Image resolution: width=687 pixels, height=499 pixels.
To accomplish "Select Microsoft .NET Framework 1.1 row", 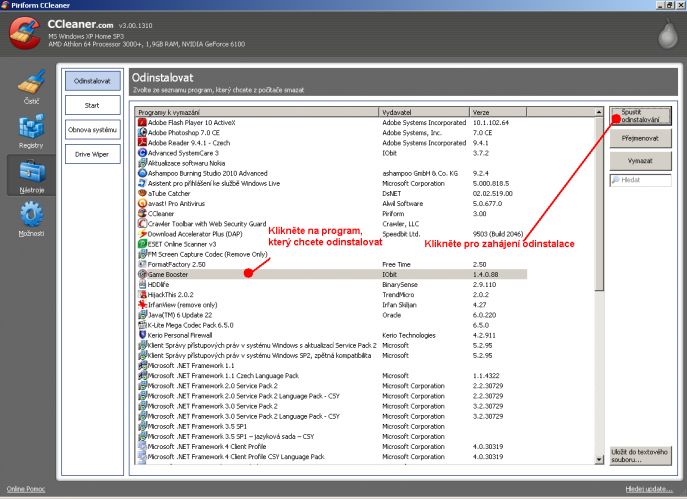I will [332, 365].
